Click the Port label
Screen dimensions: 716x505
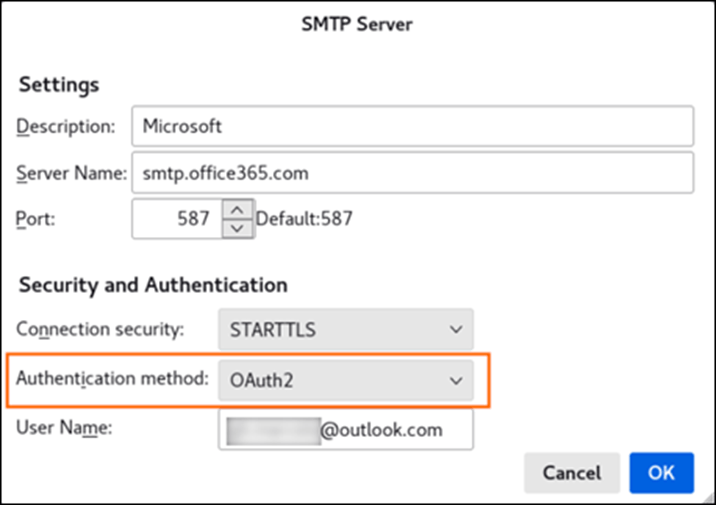pyautogui.click(x=36, y=219)
